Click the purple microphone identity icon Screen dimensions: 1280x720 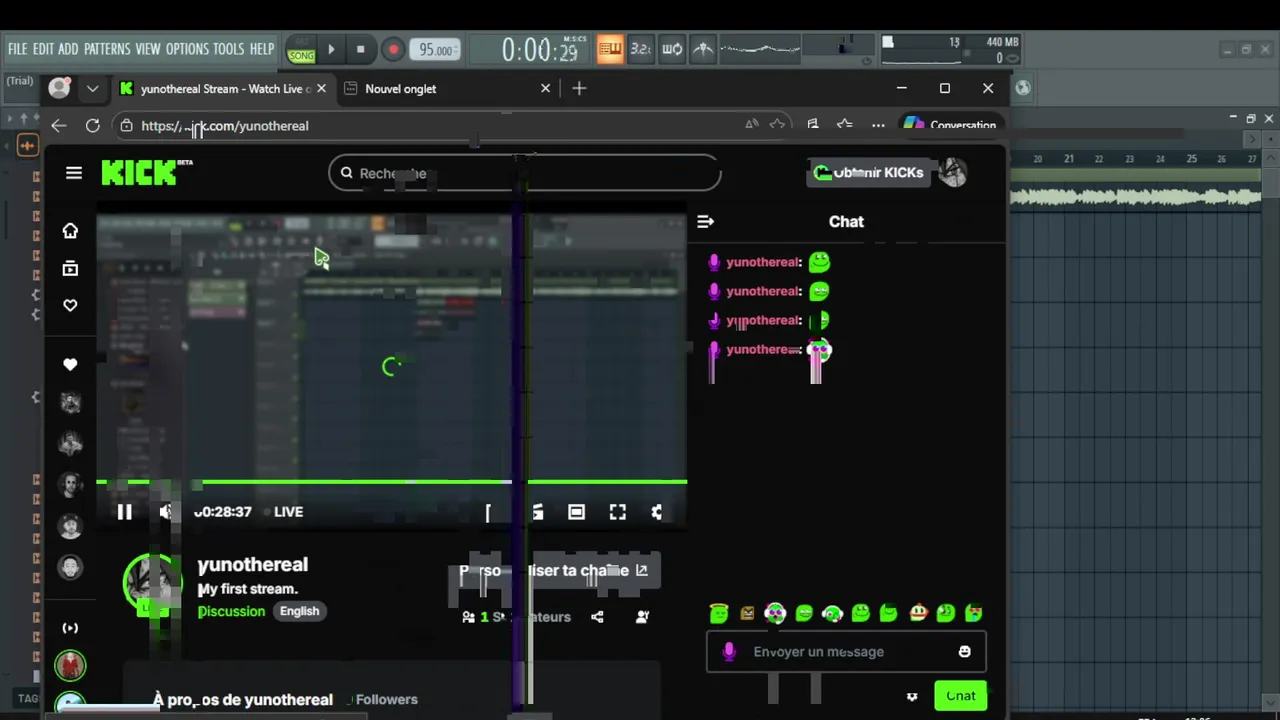point(729,652)
